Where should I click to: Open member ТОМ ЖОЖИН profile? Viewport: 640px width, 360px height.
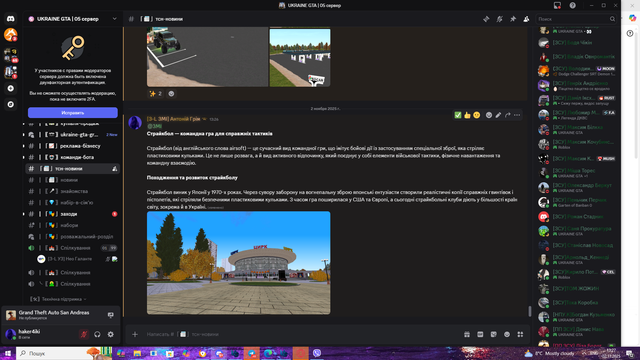tap(577, 289)
